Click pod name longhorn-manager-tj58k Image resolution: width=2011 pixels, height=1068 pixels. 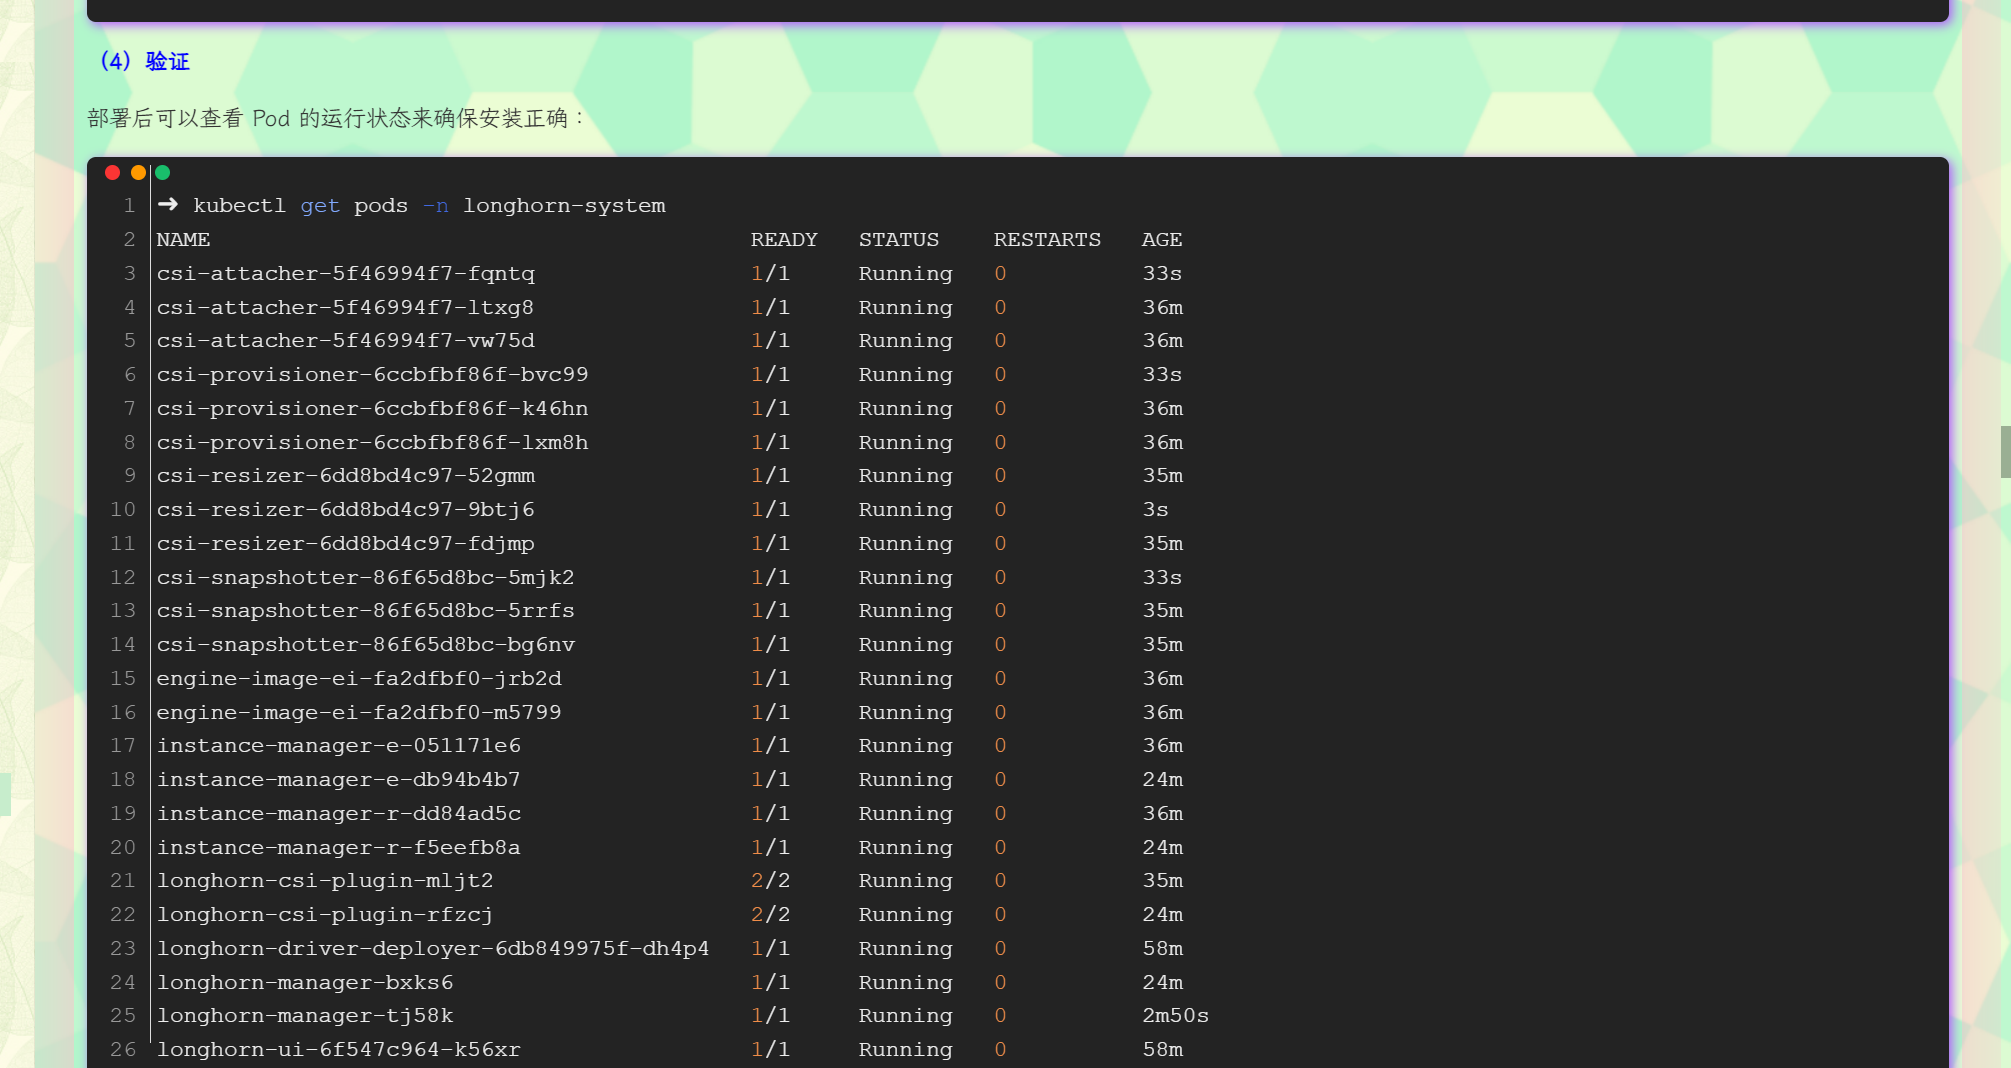coord(305,1016)
